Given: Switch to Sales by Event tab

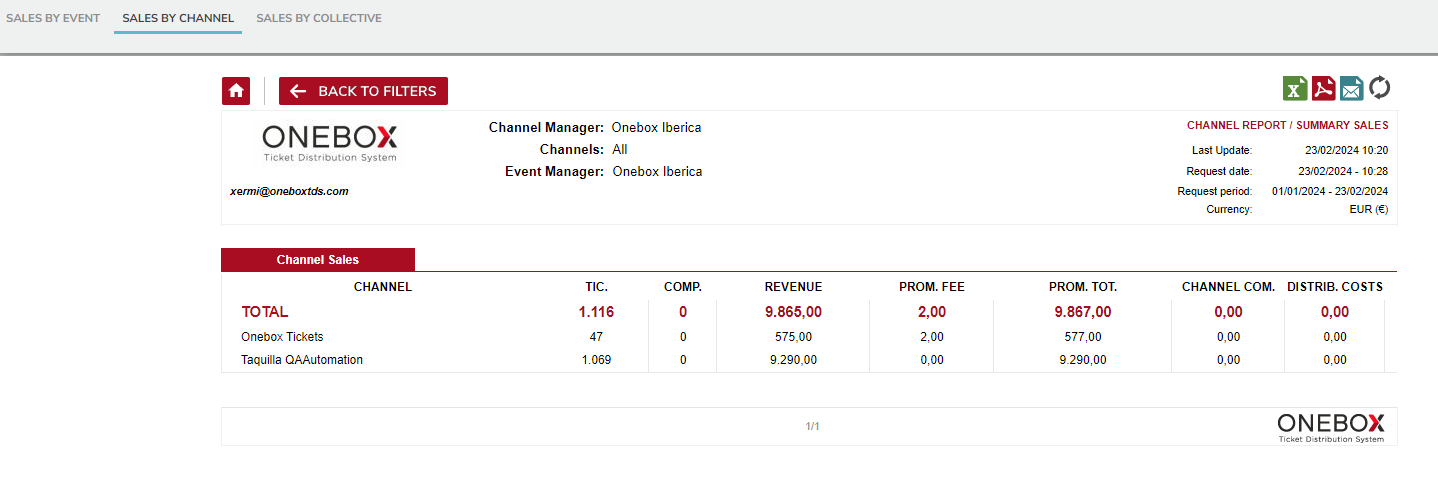Looking at the screenshot, I should (x=53, y=18).
